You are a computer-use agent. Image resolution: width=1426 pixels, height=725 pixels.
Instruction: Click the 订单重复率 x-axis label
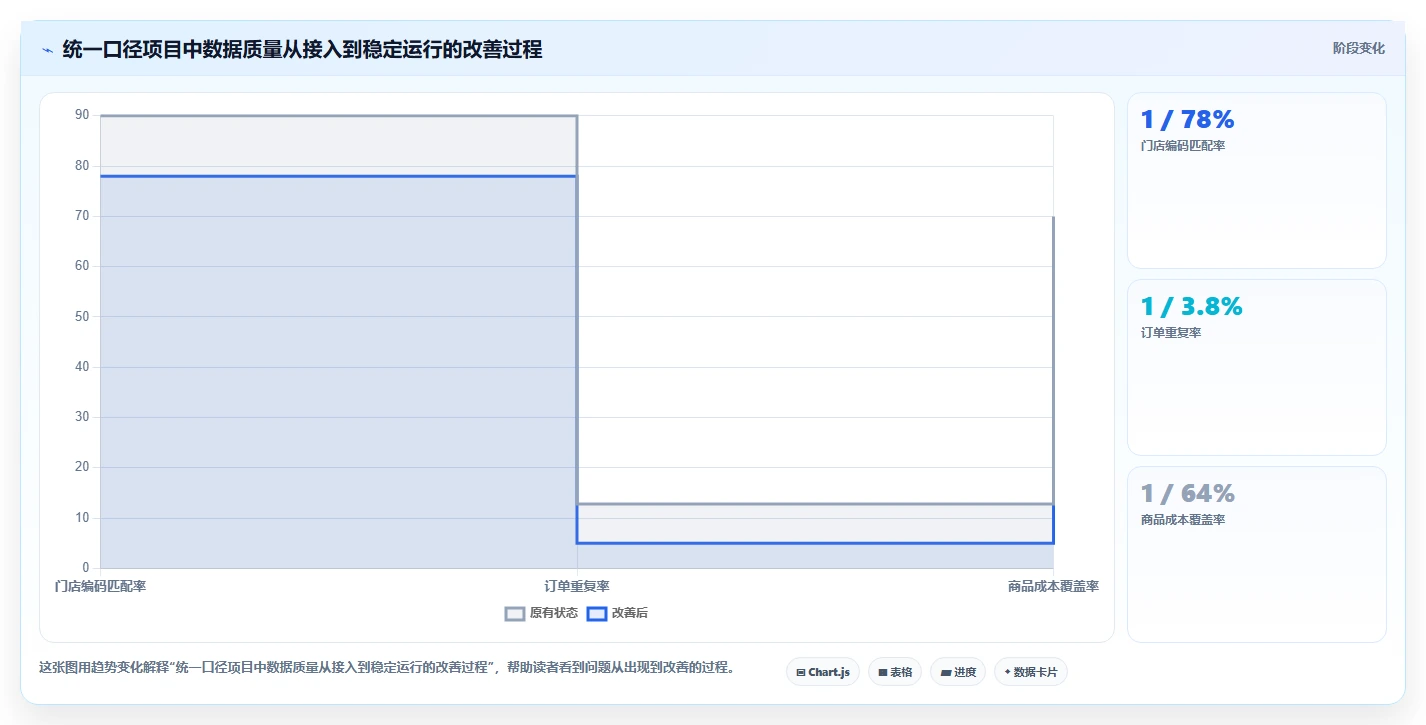pyautogui.click(x=577, y=586)
